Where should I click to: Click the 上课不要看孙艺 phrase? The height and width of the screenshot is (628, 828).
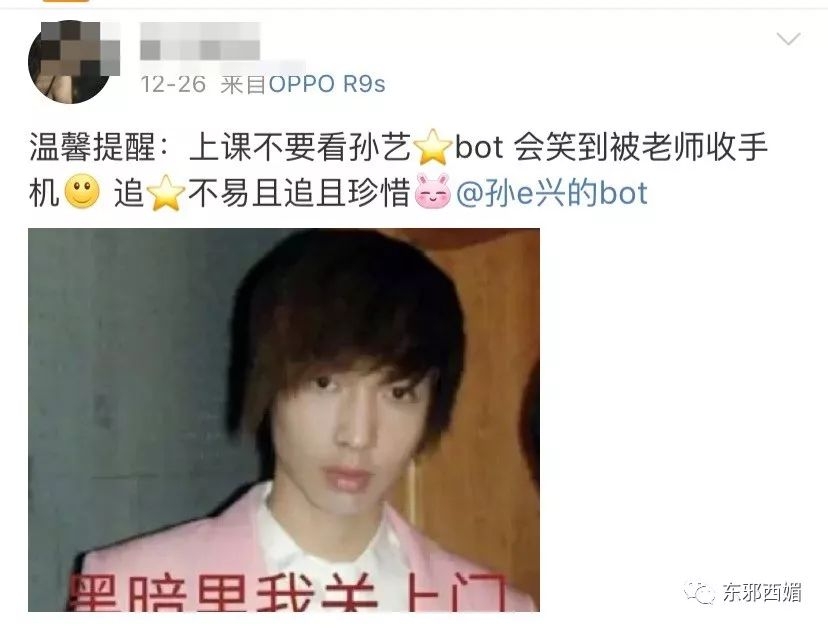300,147
